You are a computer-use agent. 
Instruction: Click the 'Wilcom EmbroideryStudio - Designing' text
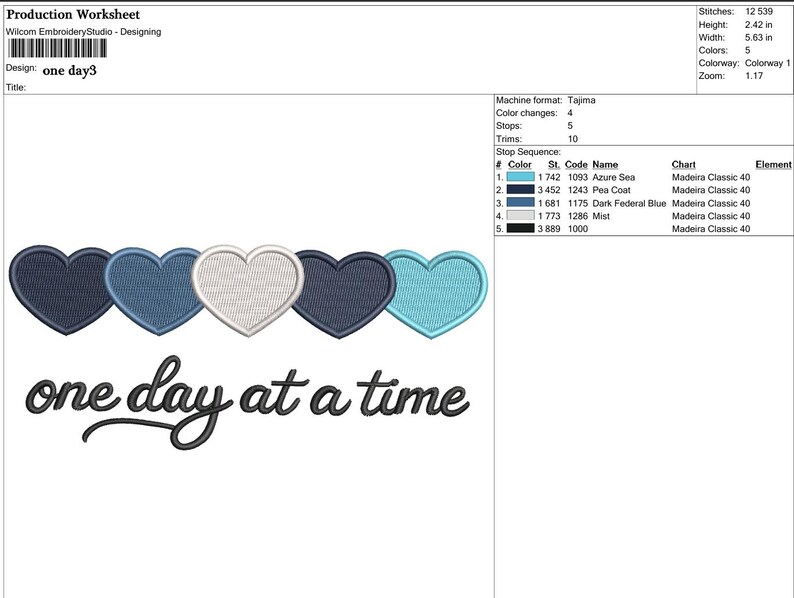click(84, 31)
